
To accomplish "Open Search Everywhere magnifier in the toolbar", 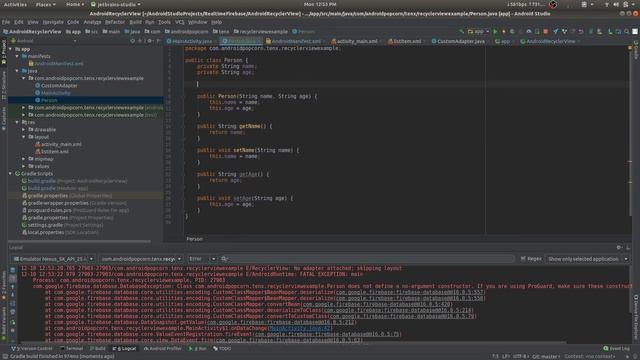I will 627,31.
